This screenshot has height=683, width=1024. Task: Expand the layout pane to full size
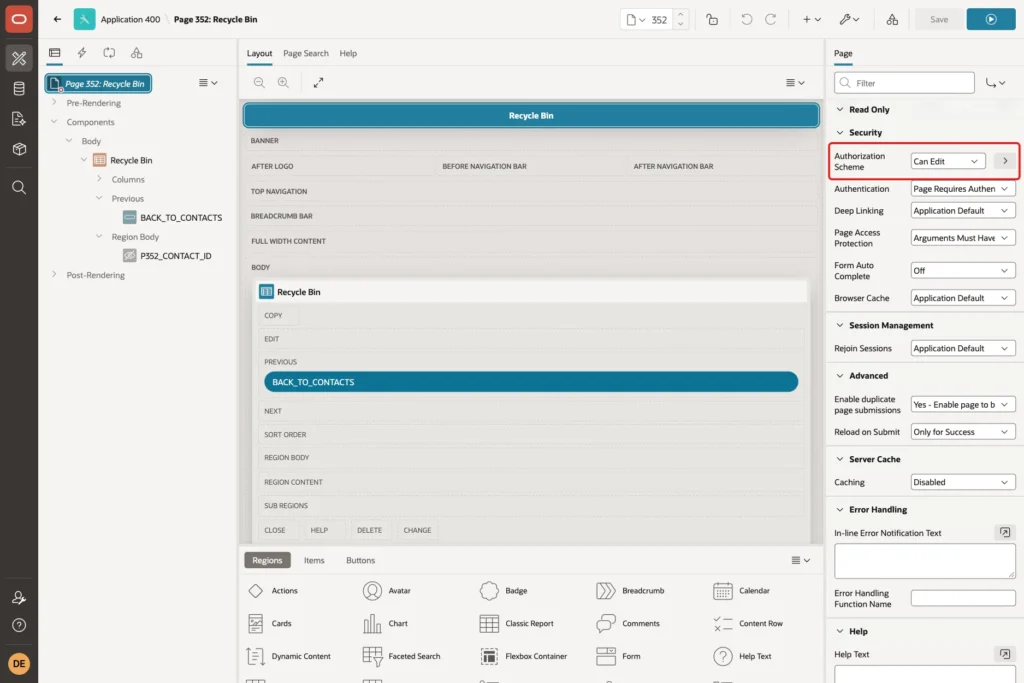pyautogui.click(x=318, y=82)
